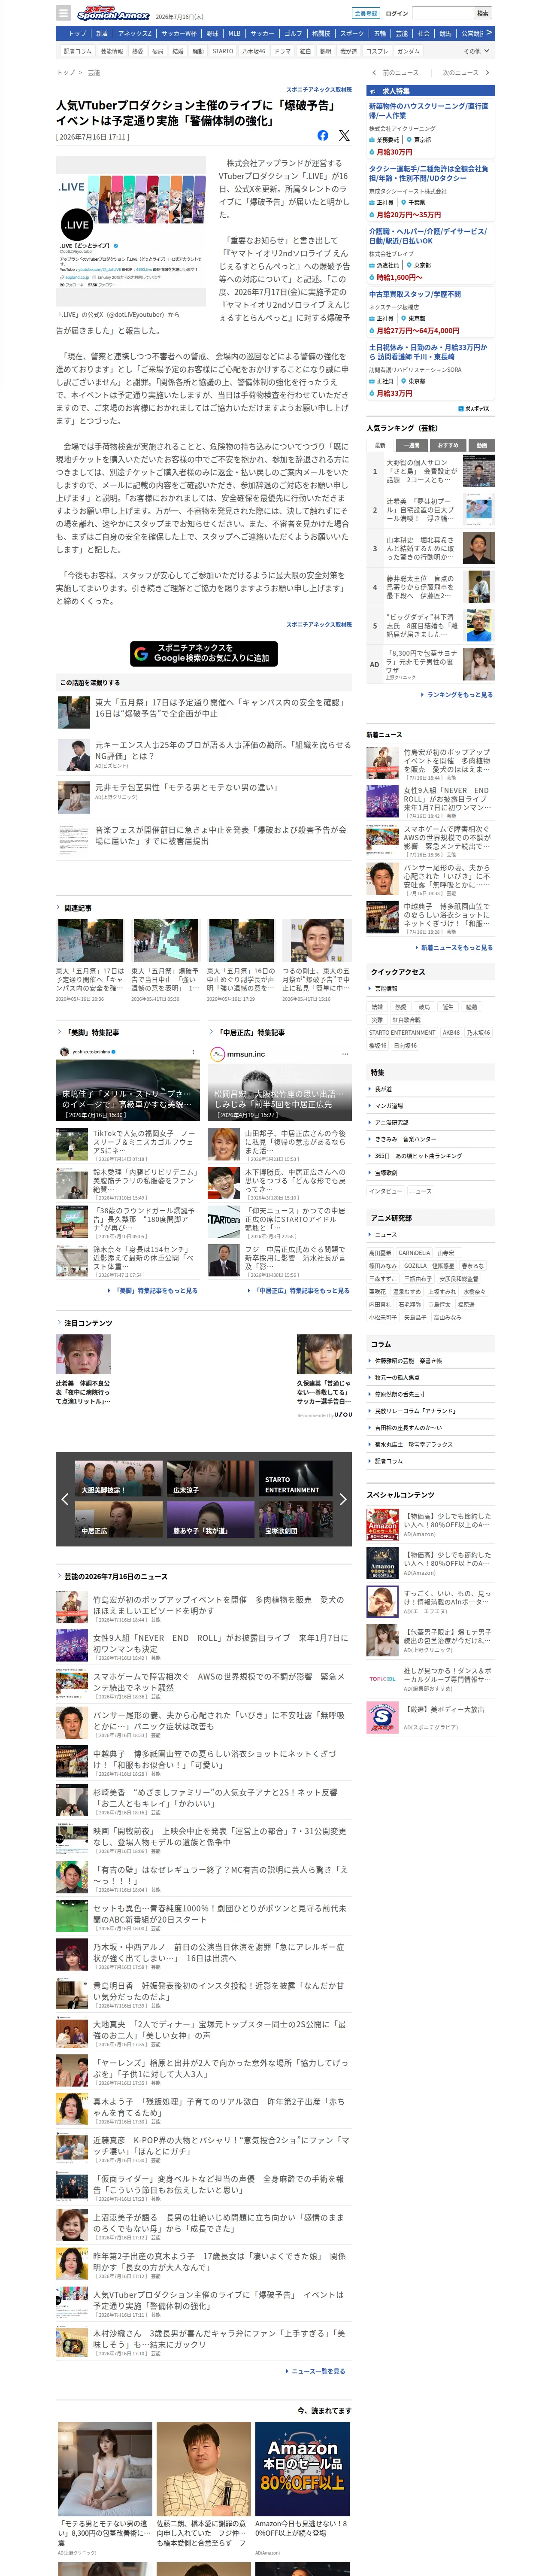Click the right arrow in main navigation
This screenshot has width=551, height=2576.
point(490,33)
